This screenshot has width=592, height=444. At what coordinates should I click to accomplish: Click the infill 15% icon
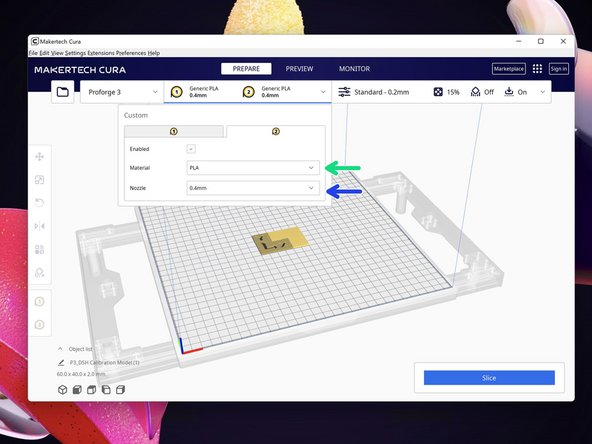pos(438,92)
